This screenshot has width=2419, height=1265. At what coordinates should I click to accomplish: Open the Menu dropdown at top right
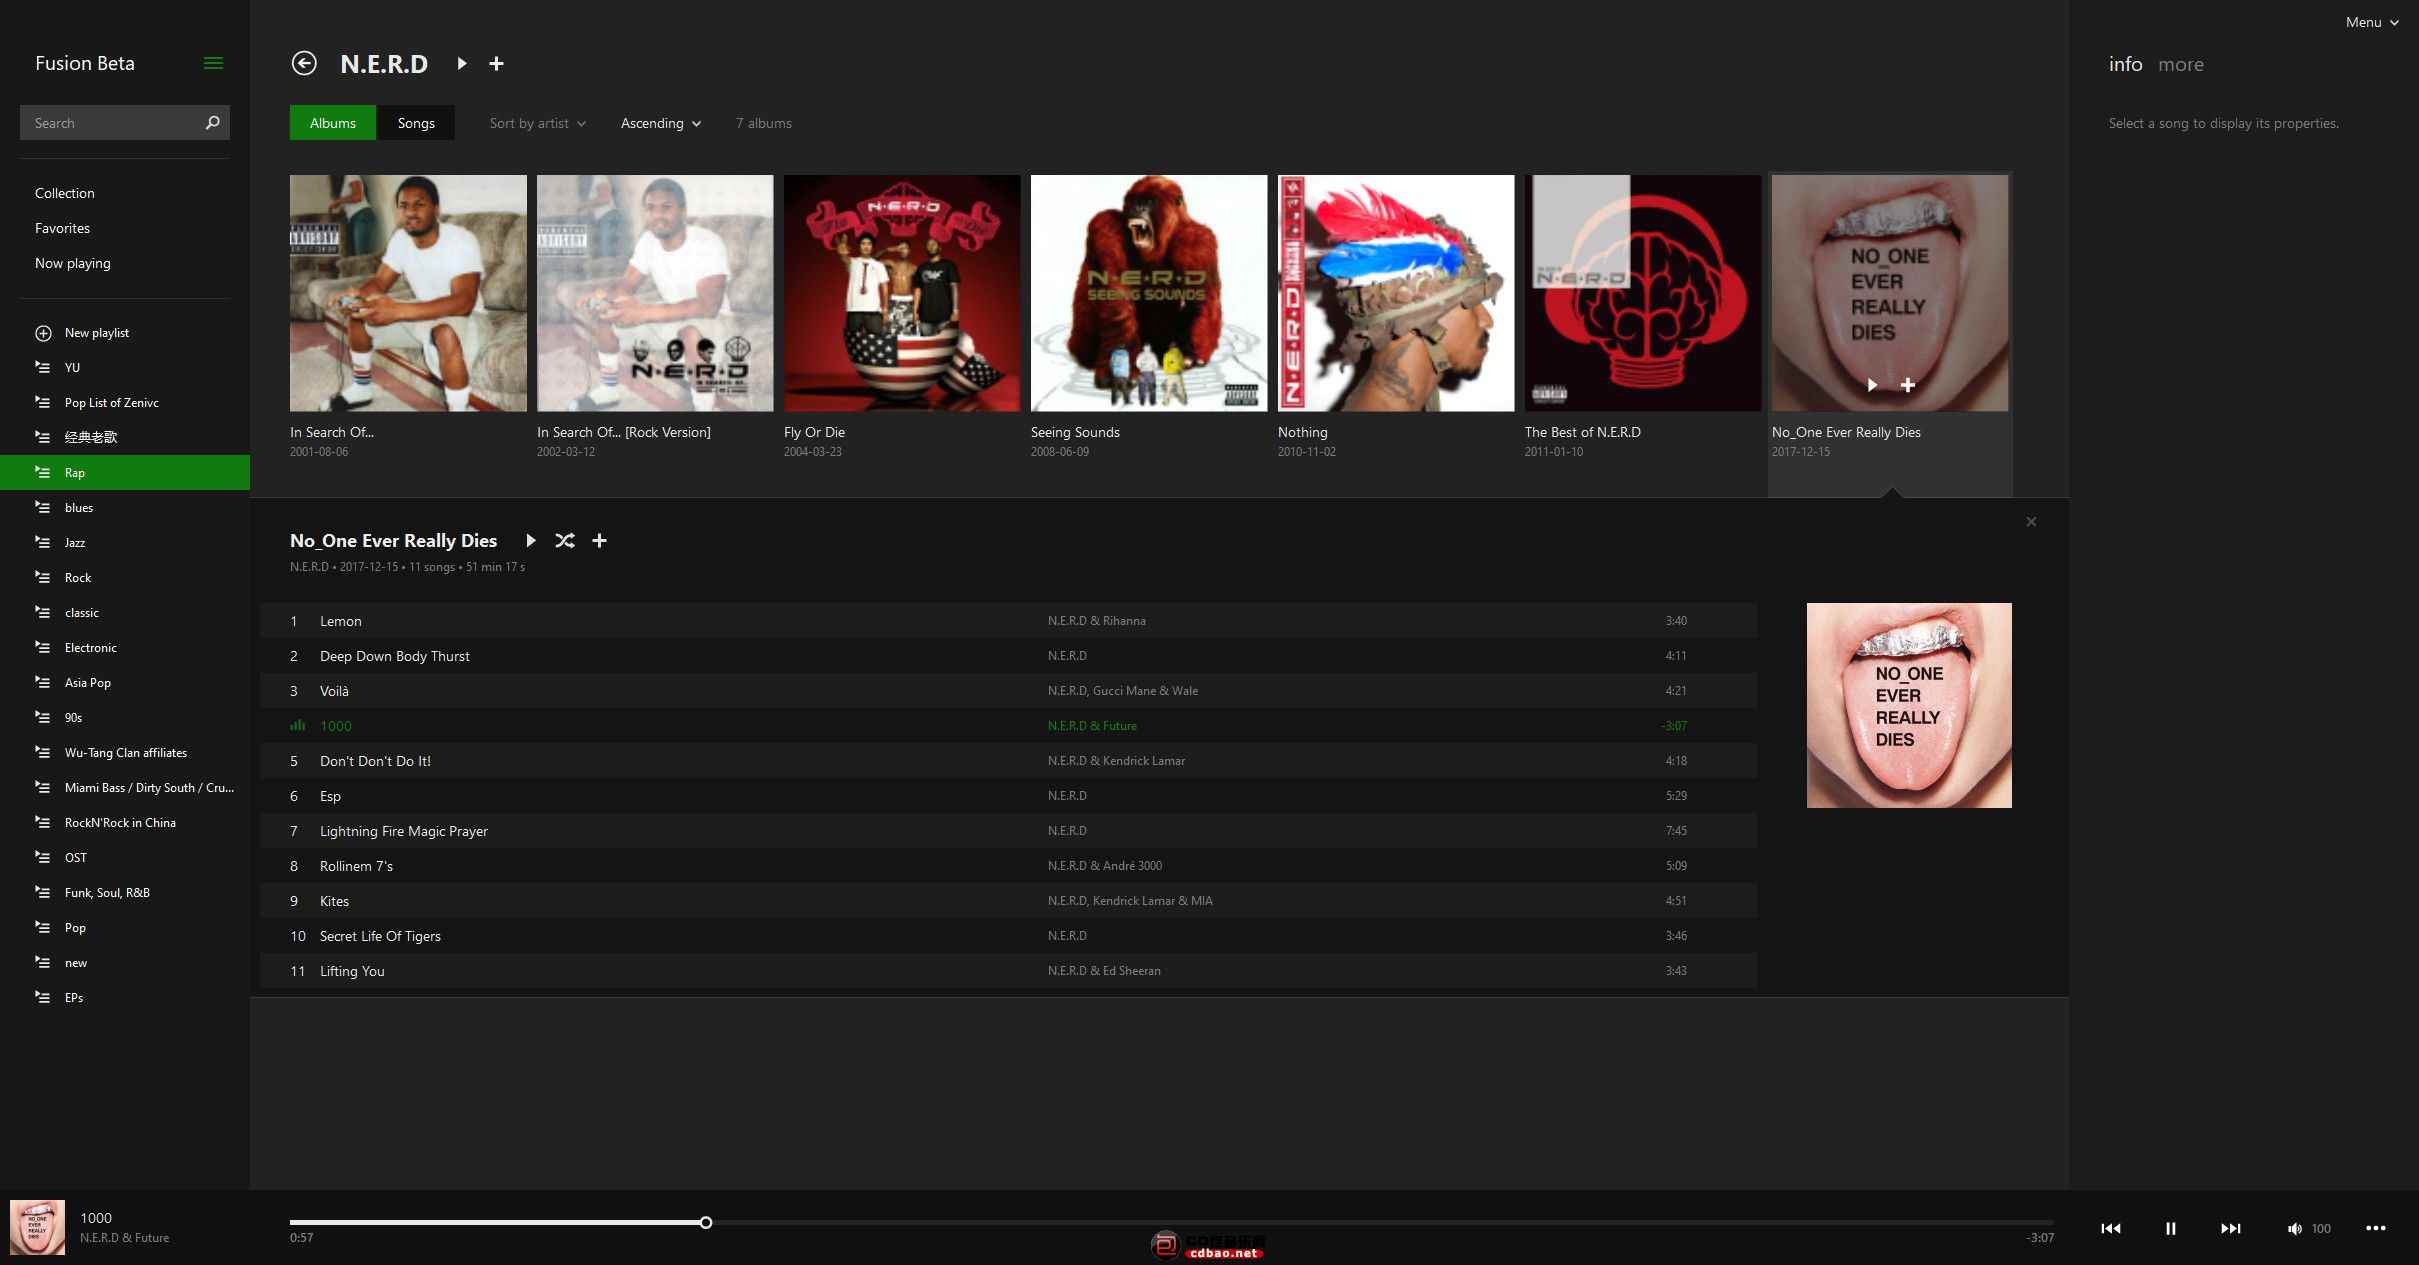[2372, 22]
